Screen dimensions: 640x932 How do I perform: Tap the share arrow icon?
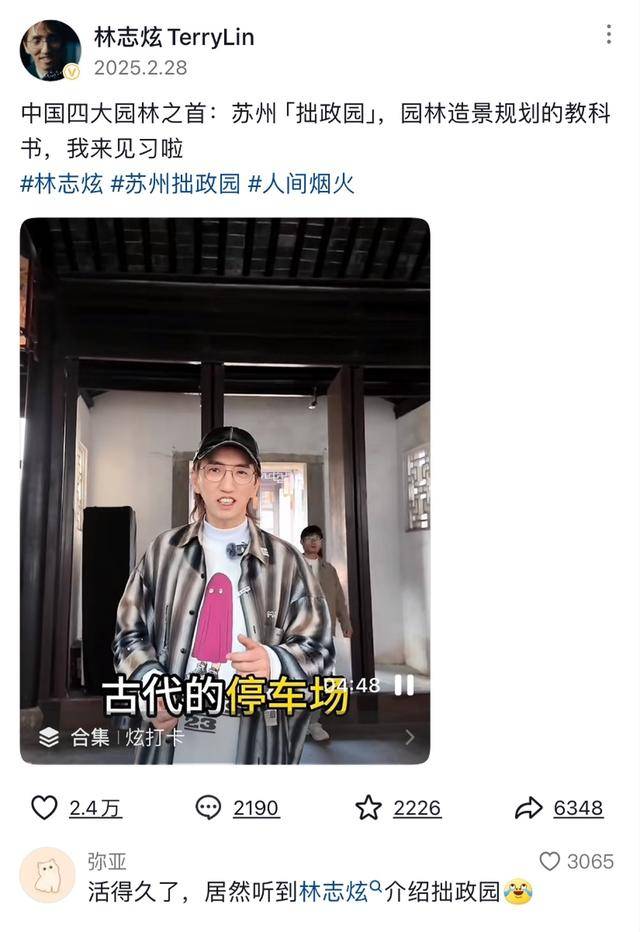click(x=528, y=808)
